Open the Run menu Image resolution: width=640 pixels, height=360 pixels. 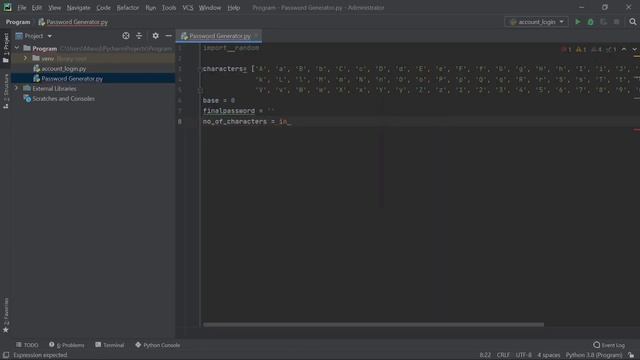click(x=151, y=8)
